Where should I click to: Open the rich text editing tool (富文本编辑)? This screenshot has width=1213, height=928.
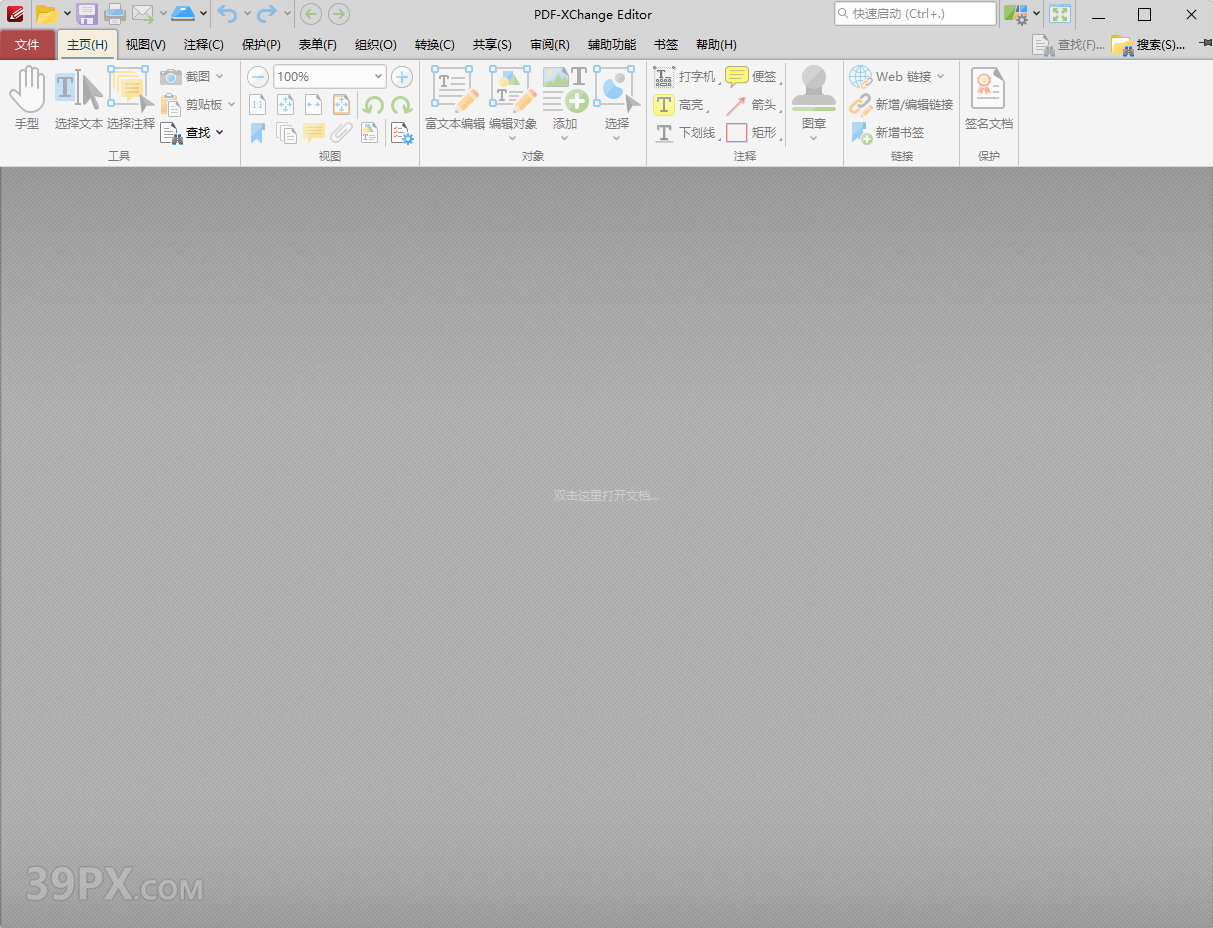coord(455,98)
